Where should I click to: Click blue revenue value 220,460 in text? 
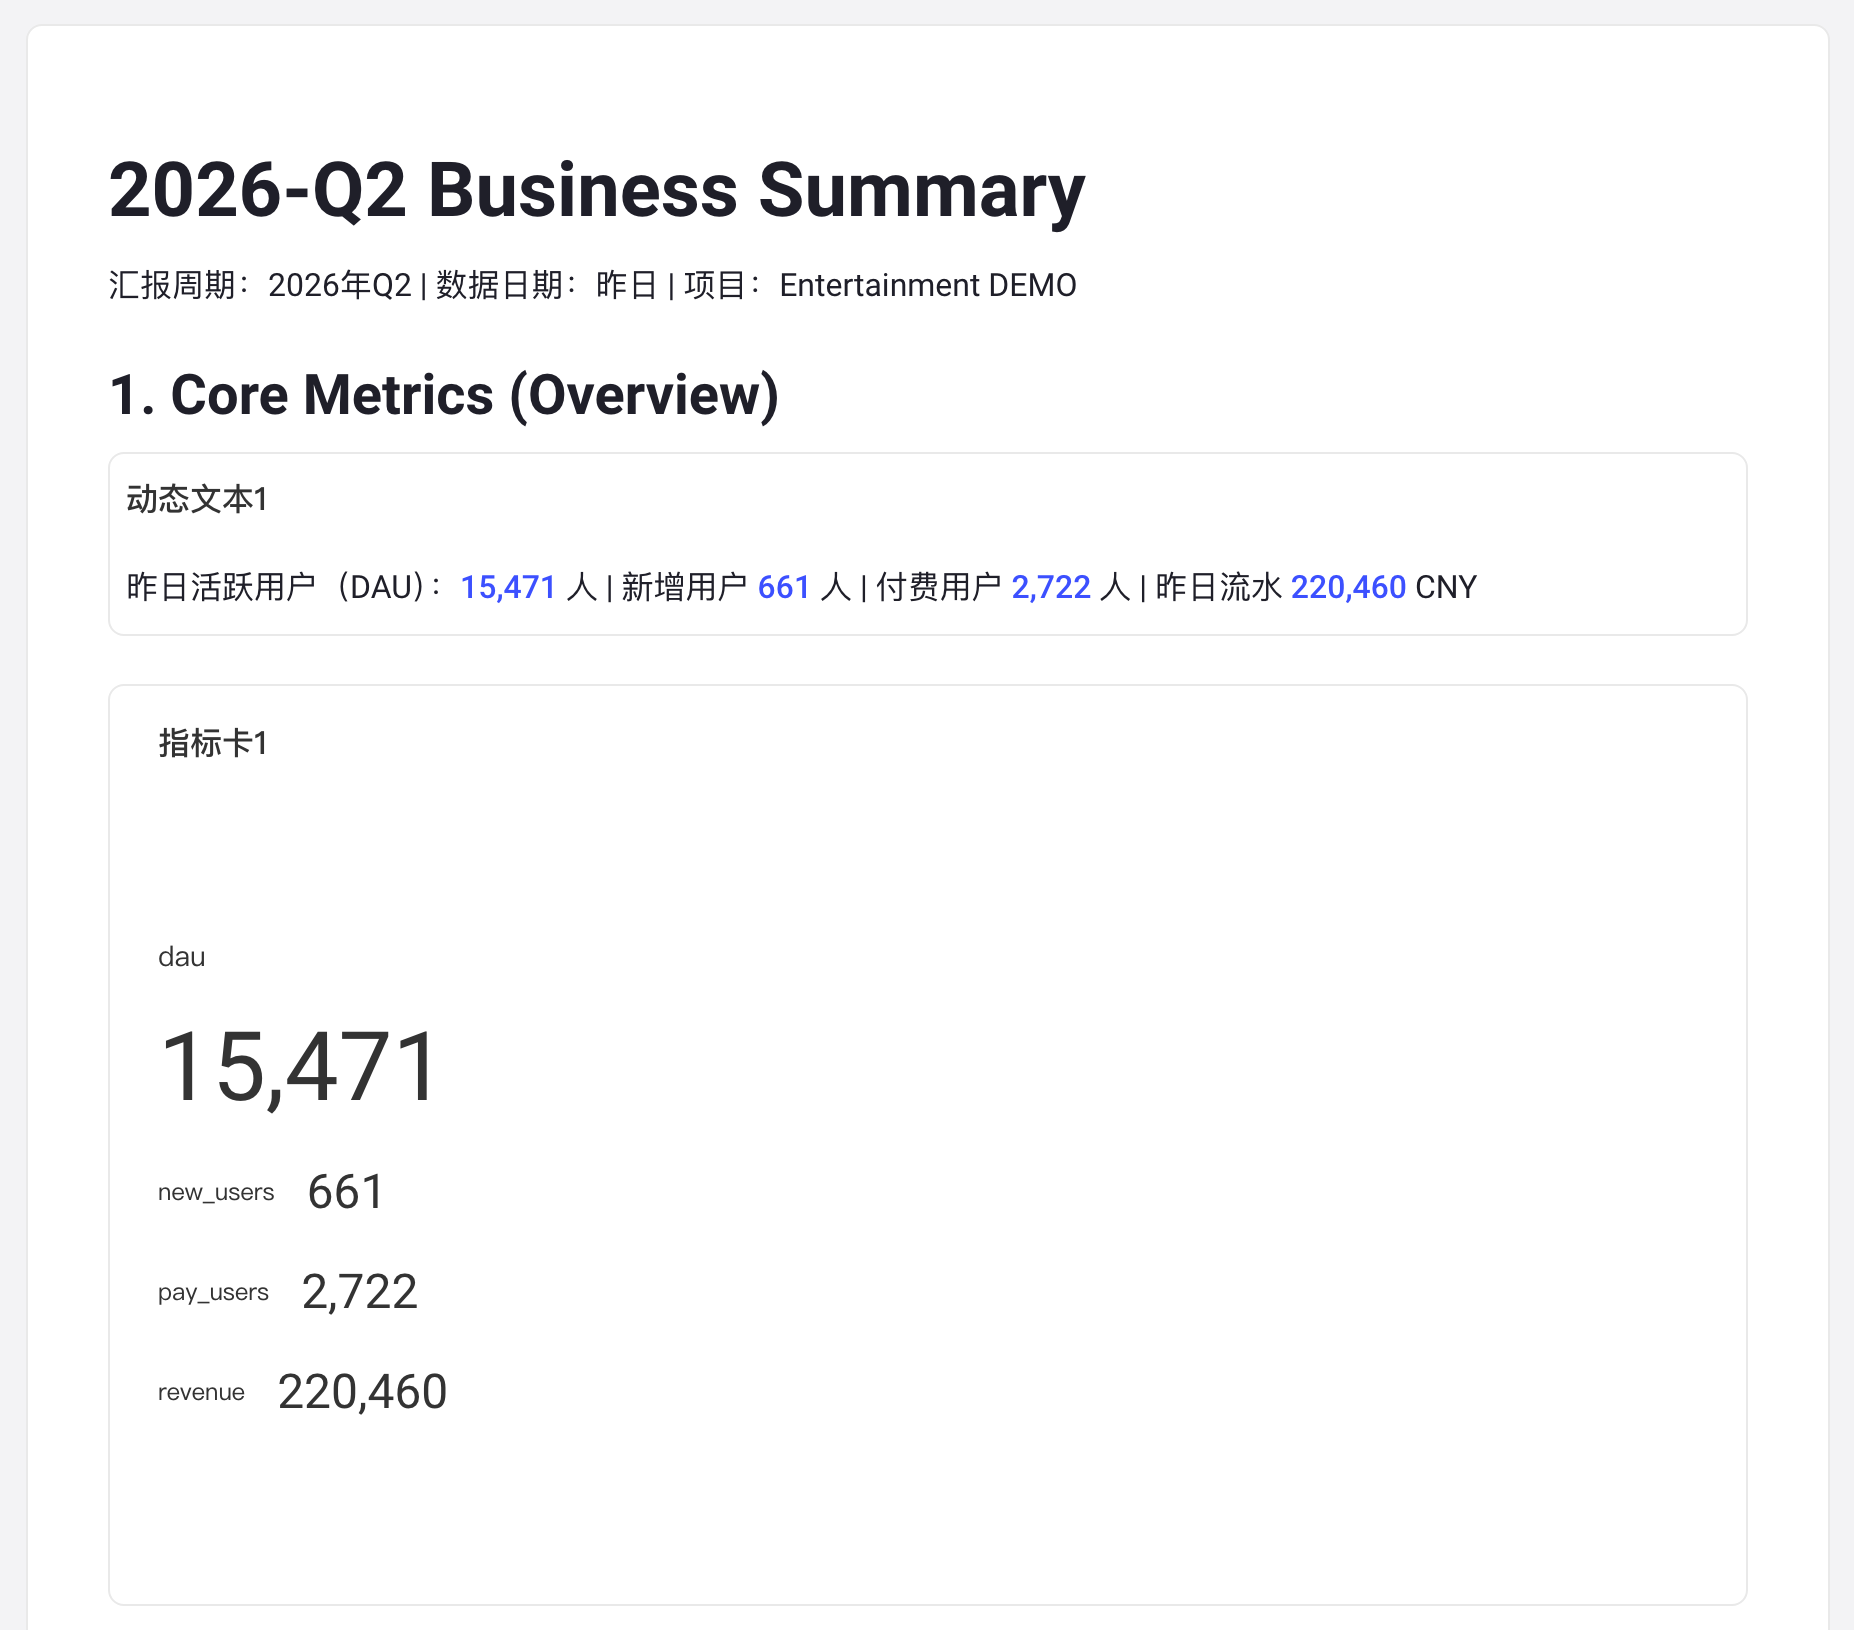1348,587
